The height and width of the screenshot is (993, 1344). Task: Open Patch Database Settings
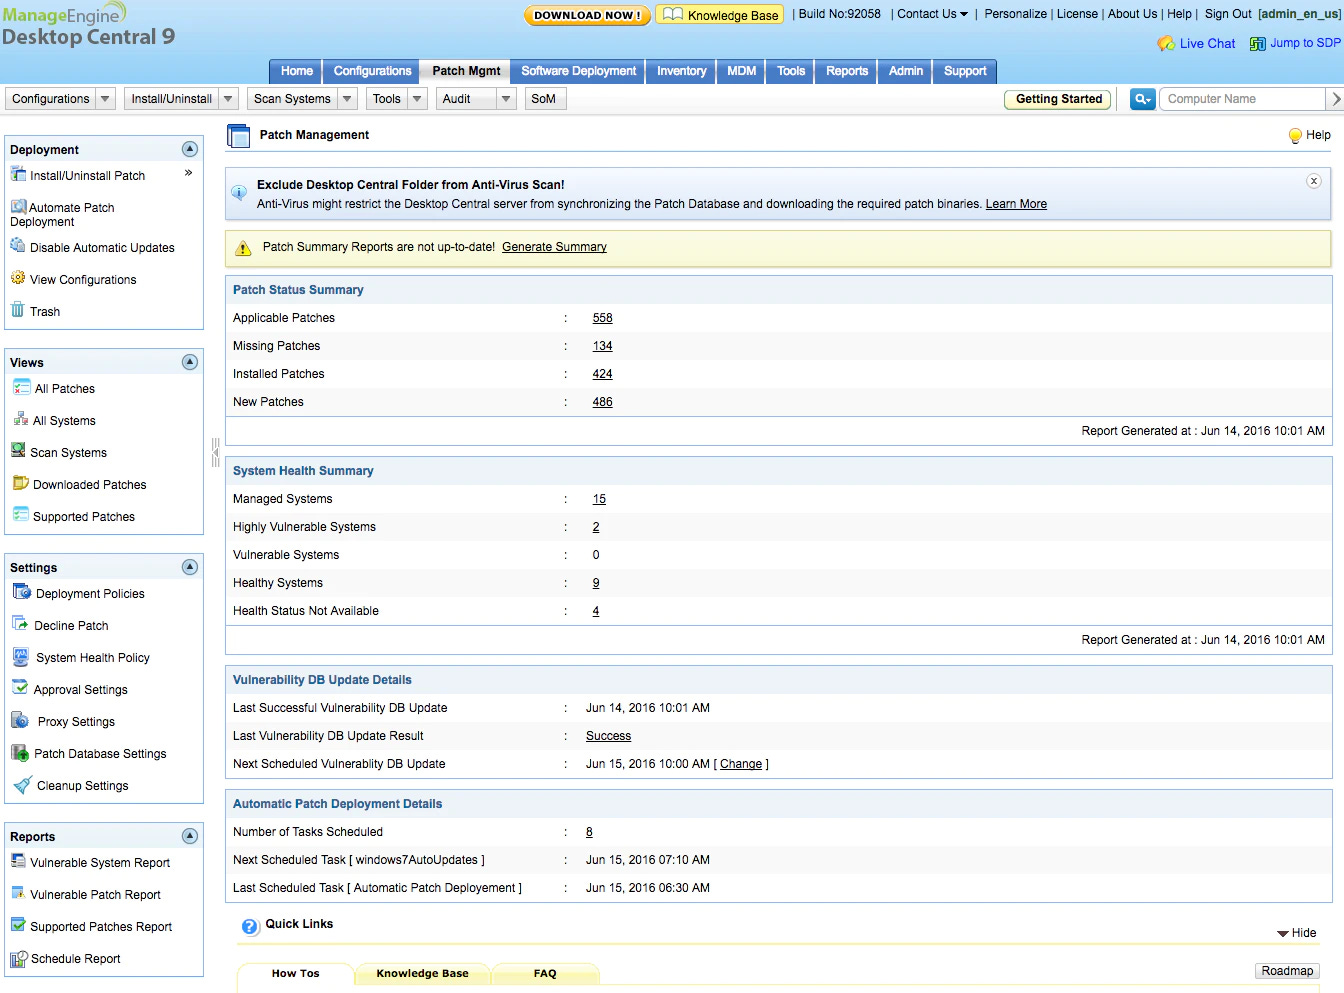(x=100, y=753)
